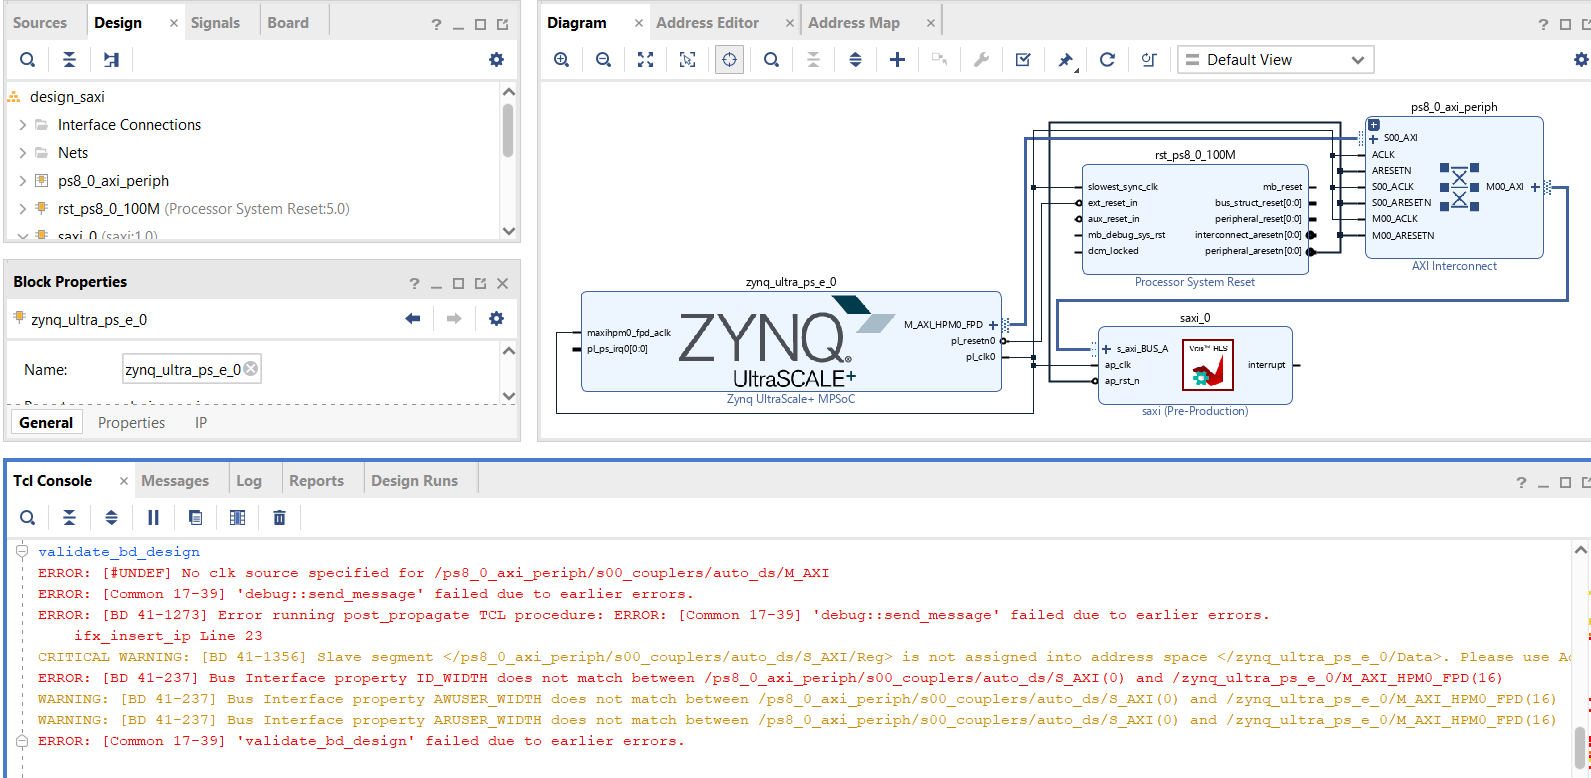The height and width of the screenshot is (778, 1591).
Task: Open the Default View dropdown
Action: 1275,60
